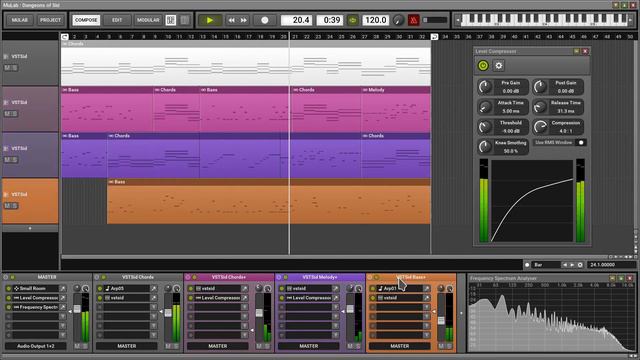Toggle Small Room effect power in MASTER strip
The image size is (640, 360).
(x=9, y=288)
